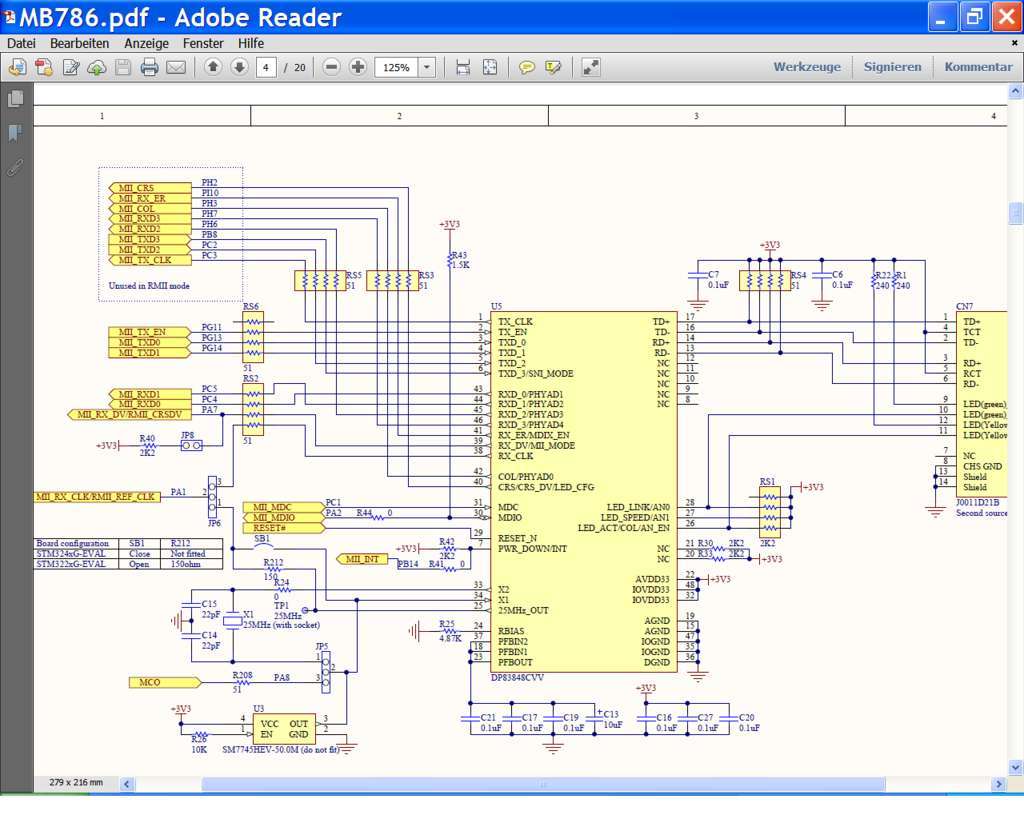Open the add text and sign tool icon

coord(71,67)
